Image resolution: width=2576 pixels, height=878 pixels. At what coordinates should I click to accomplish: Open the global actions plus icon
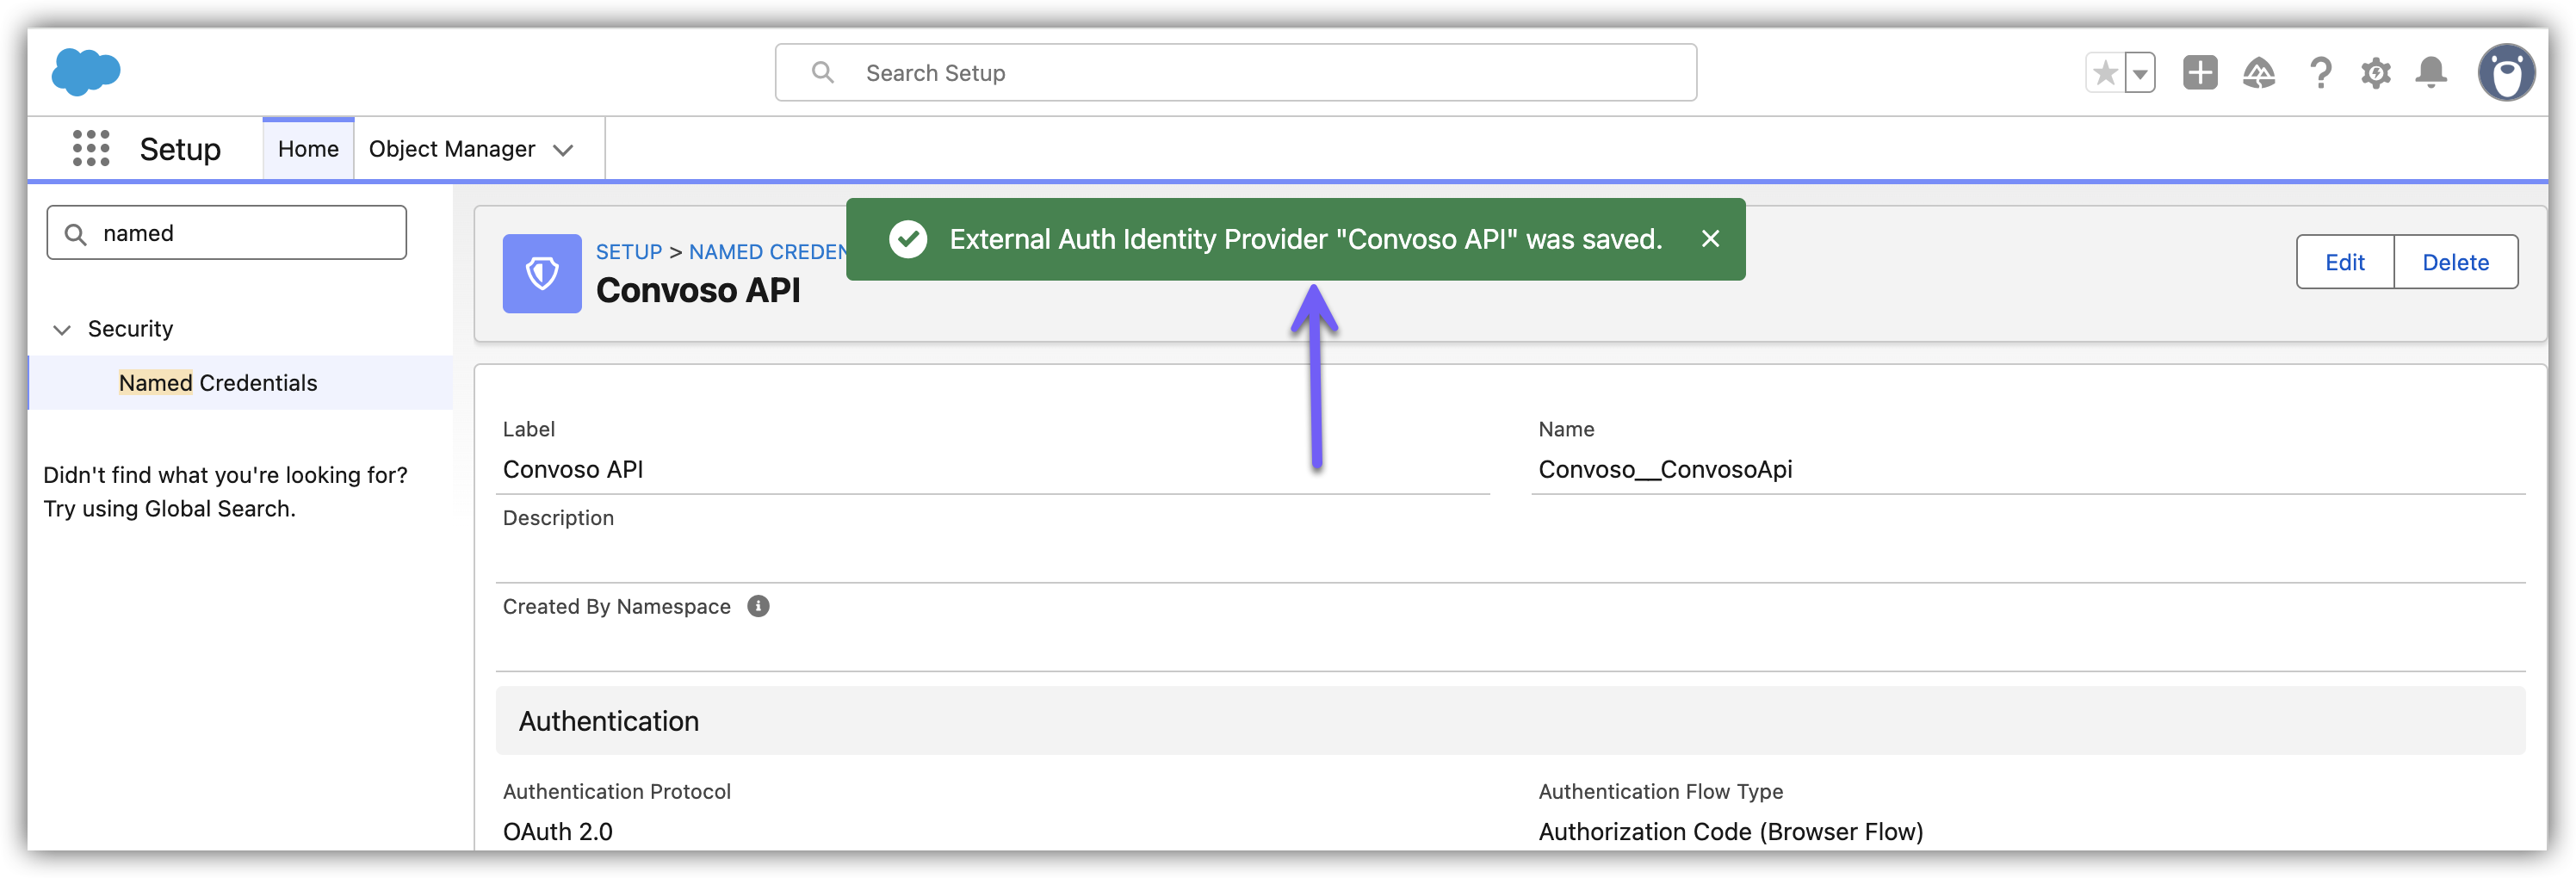point(2199,73)
